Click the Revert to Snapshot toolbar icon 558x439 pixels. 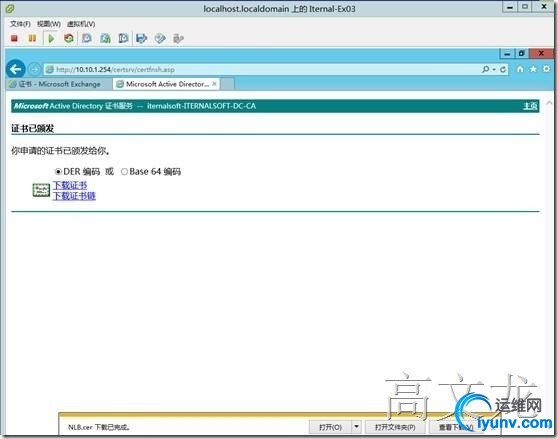[x=105, y=38]
